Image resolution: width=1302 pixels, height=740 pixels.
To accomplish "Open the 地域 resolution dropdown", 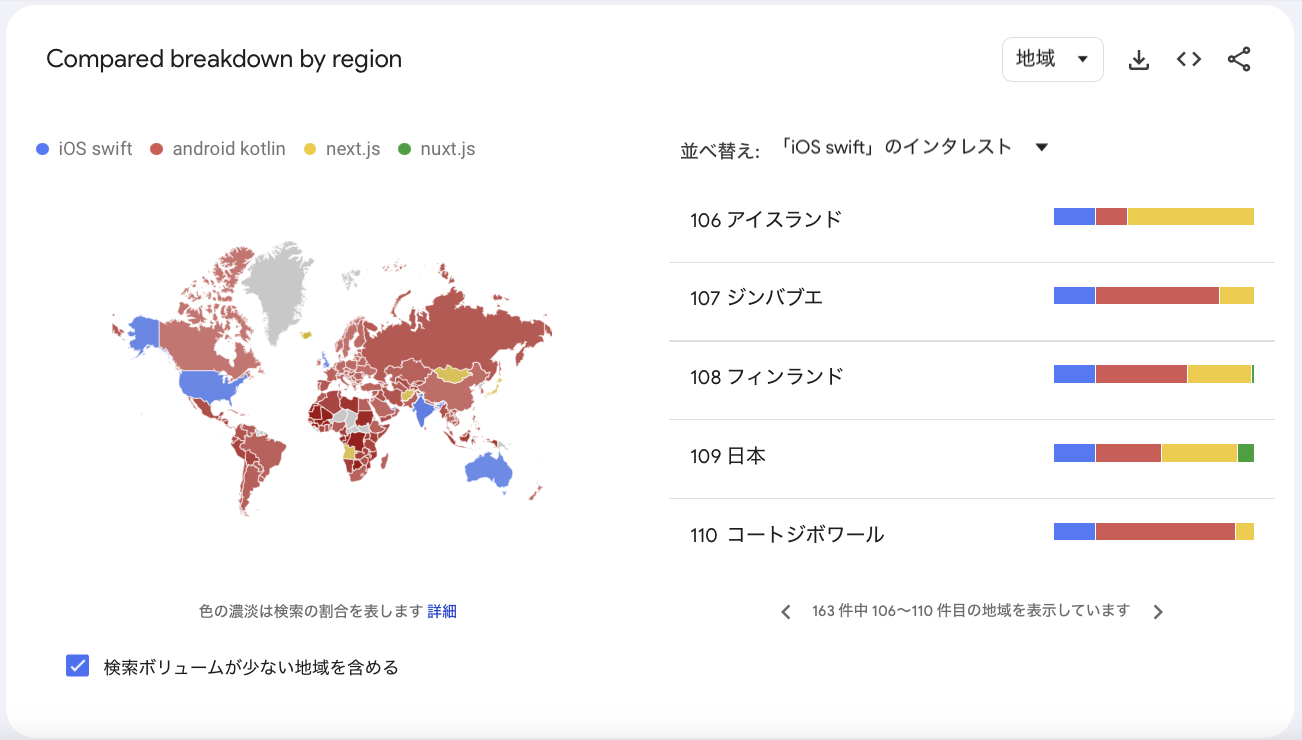I will tap(1052, 59).
